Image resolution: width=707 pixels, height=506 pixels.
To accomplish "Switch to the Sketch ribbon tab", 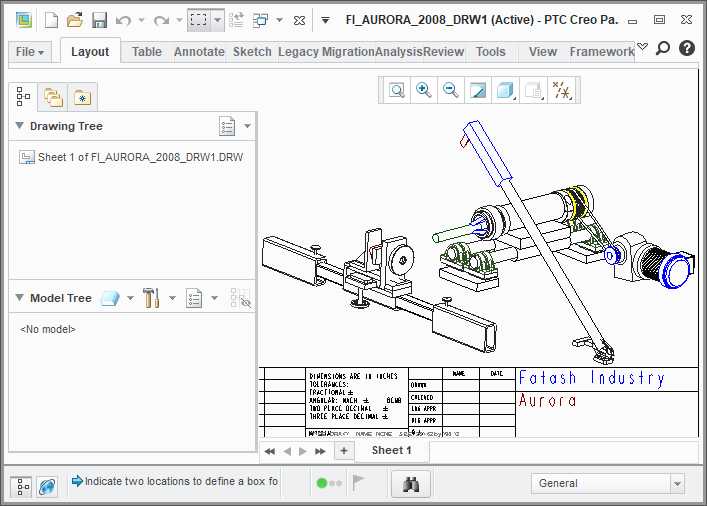I will click(x=252, y=52).
